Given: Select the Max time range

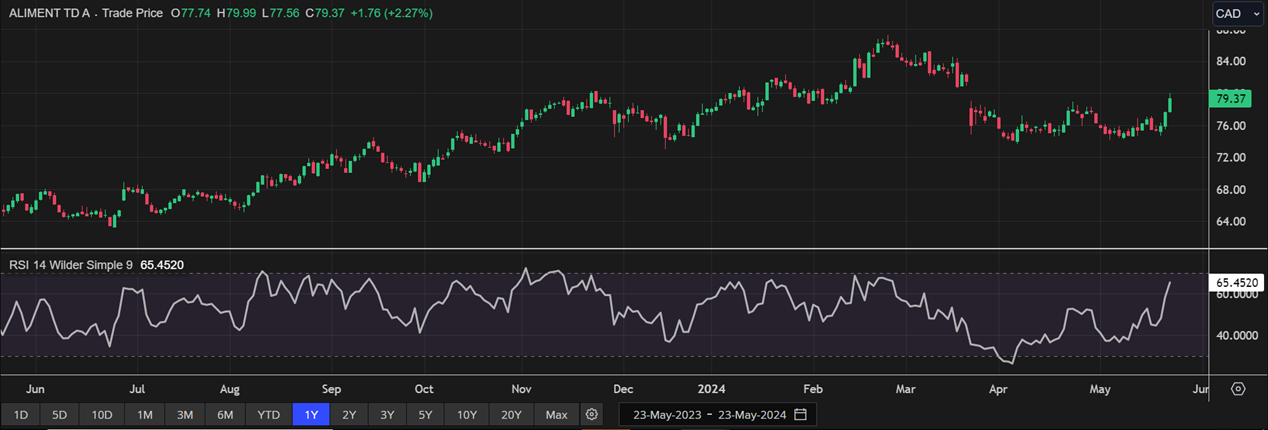Looking at the screenshot, I should [x=557, y=414].
